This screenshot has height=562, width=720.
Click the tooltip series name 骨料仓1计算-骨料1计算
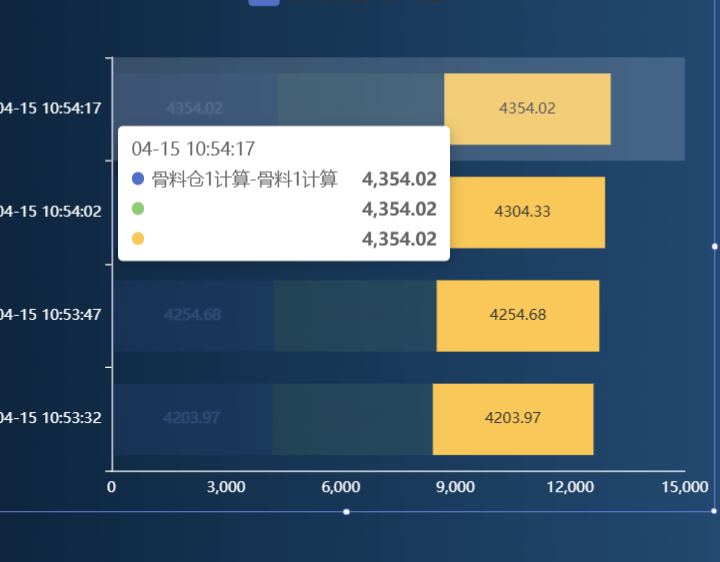point(245,180)
